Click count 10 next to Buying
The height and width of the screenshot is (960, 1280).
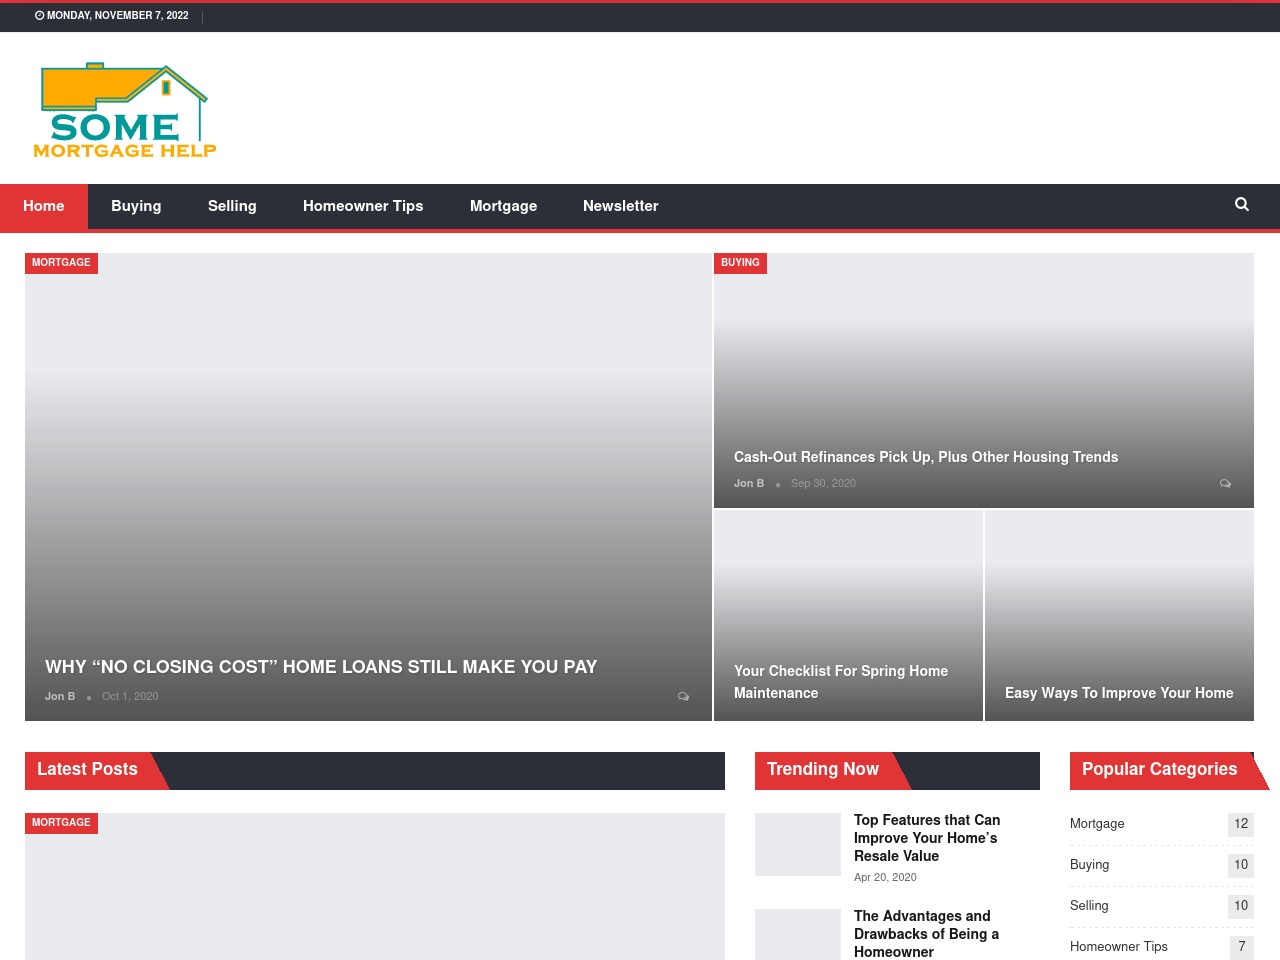point(1241,865)
